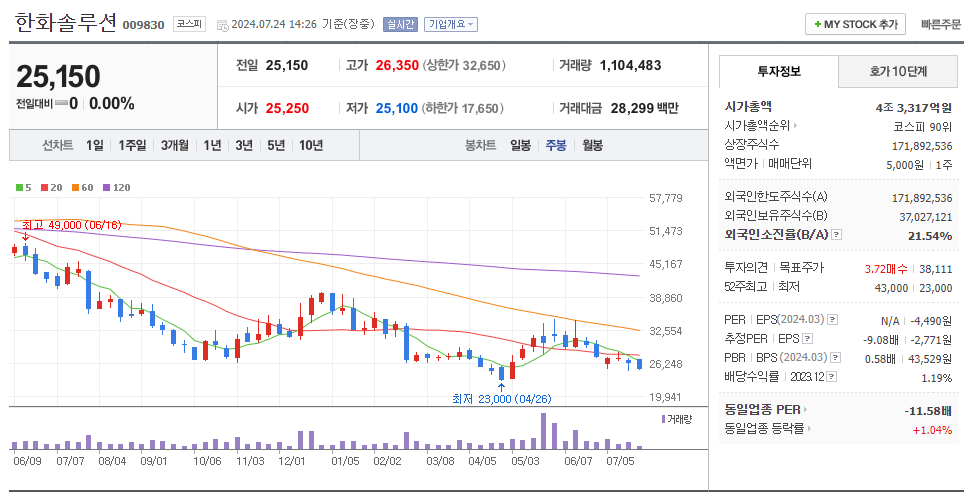Select the 1주일 line chart period

click(132, 146)
